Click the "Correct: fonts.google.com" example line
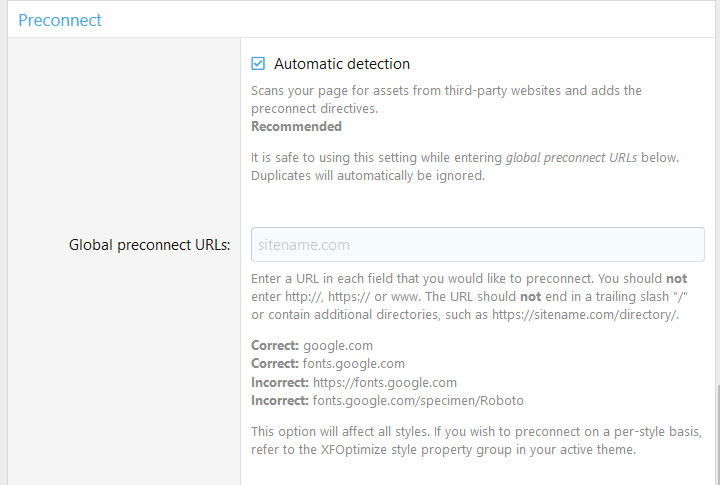The image size is (720, 485). (x=327, y=364)
